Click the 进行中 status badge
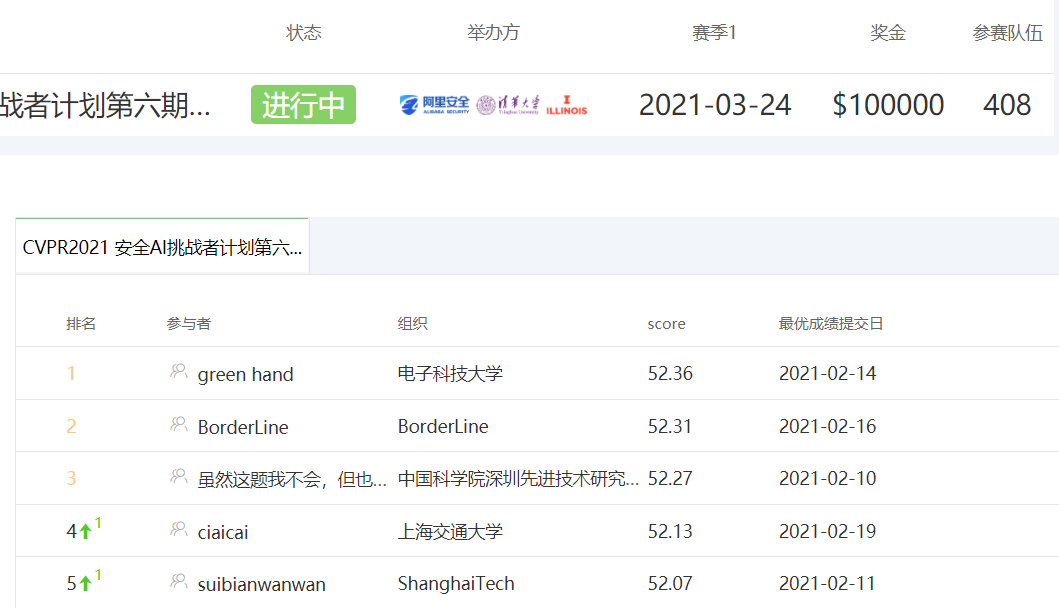 coord(303,105)
